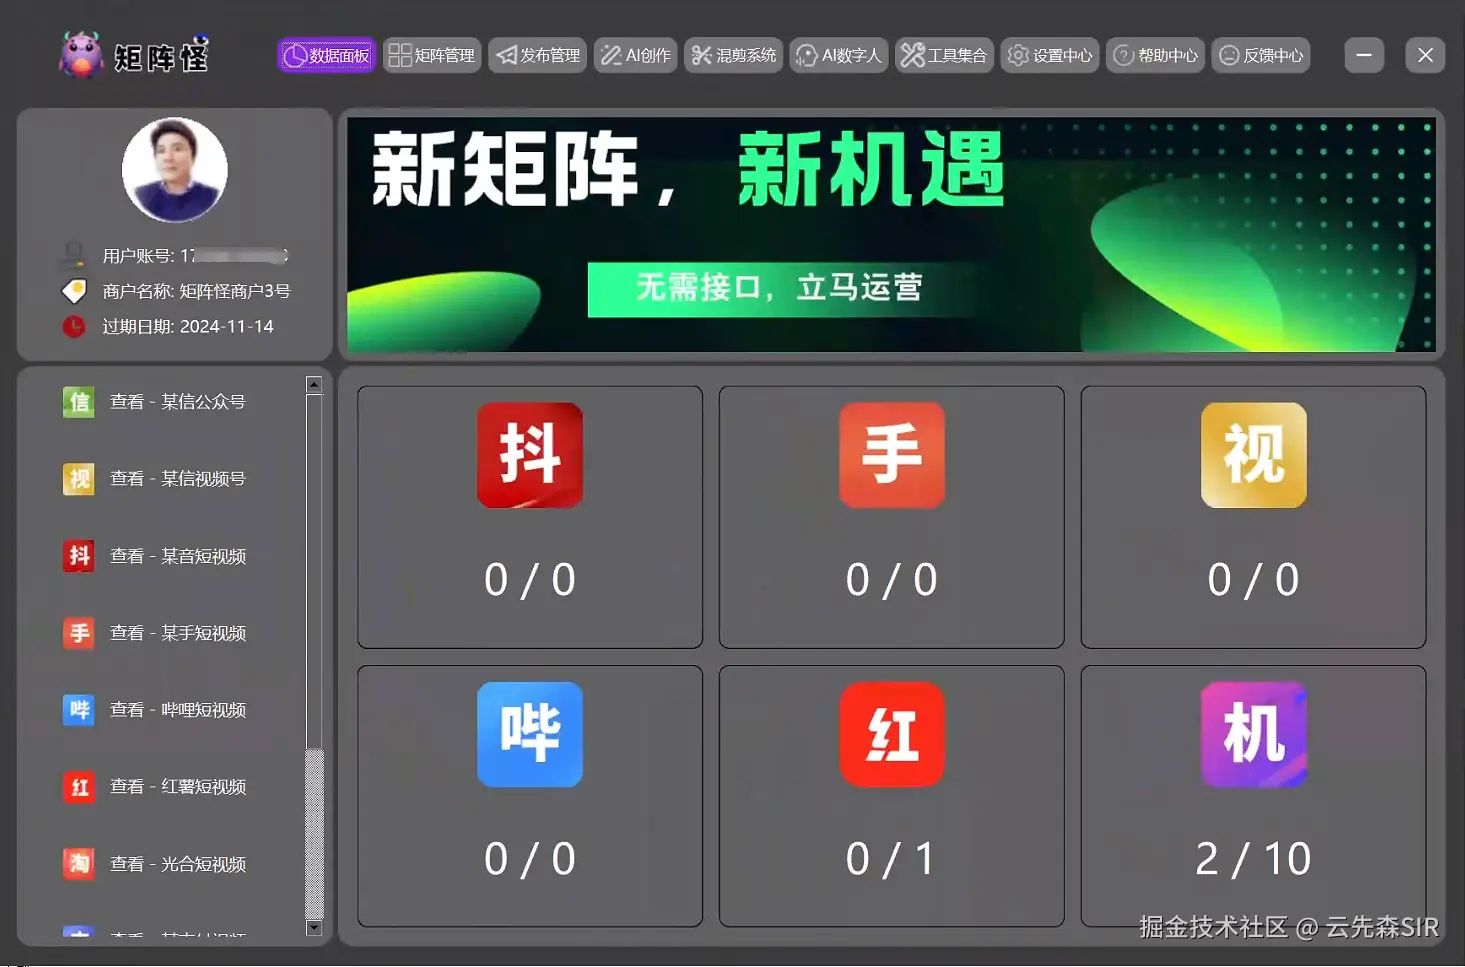1465x967 pixels.
Task: Click sidebar scrollbar up arrow
Action: tap(314, 385)
